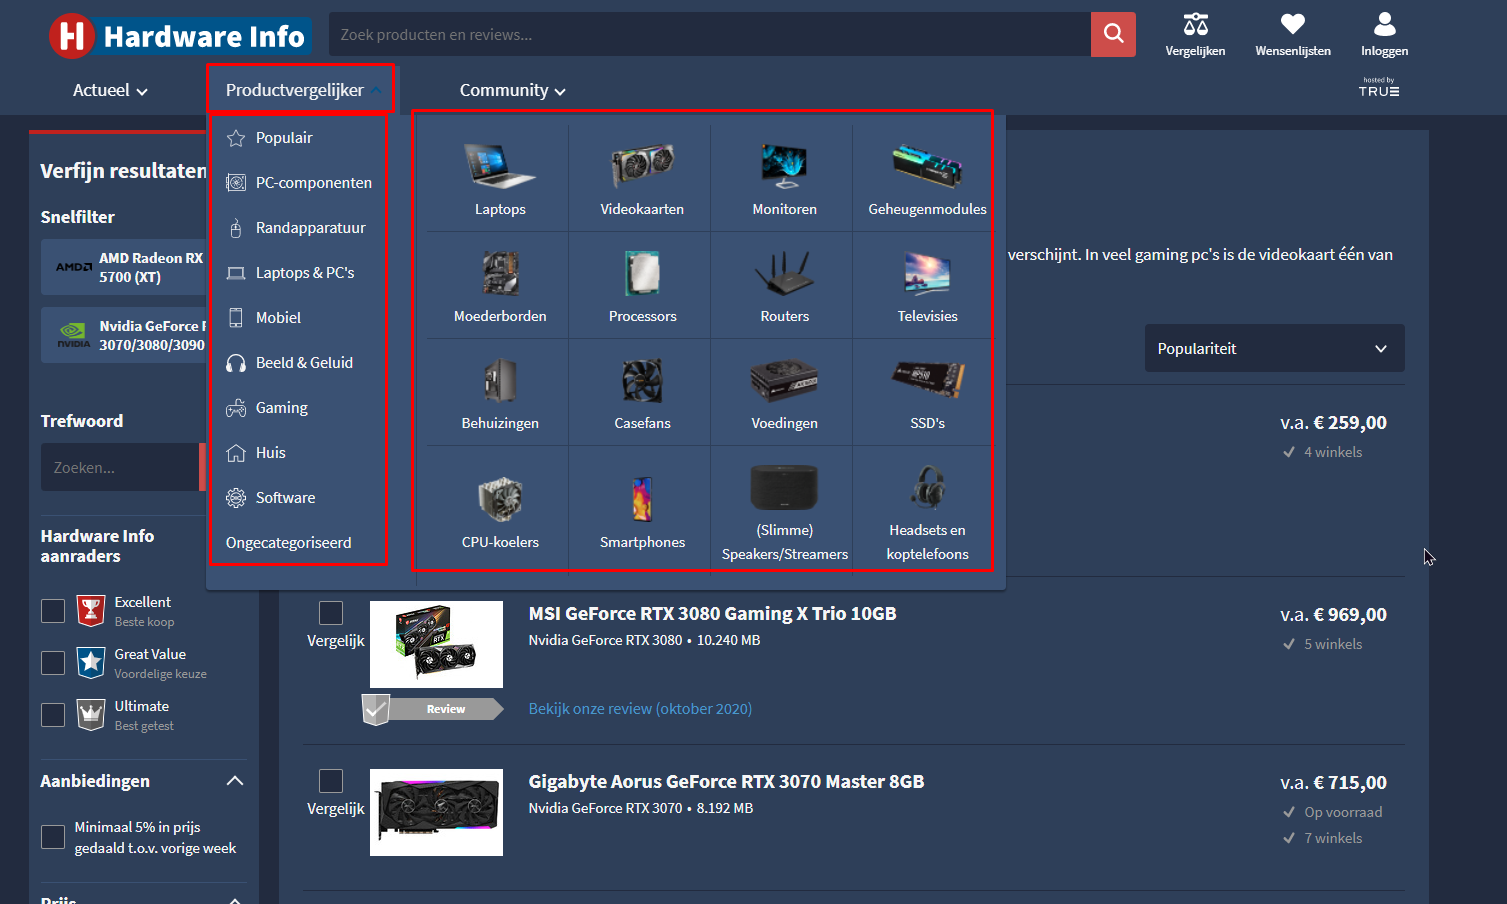The width and height of the screenshot is (1507, 904).
Task: Check Vergelijk box for Gigabyte RTX 3070
Action: click(331, 781)
